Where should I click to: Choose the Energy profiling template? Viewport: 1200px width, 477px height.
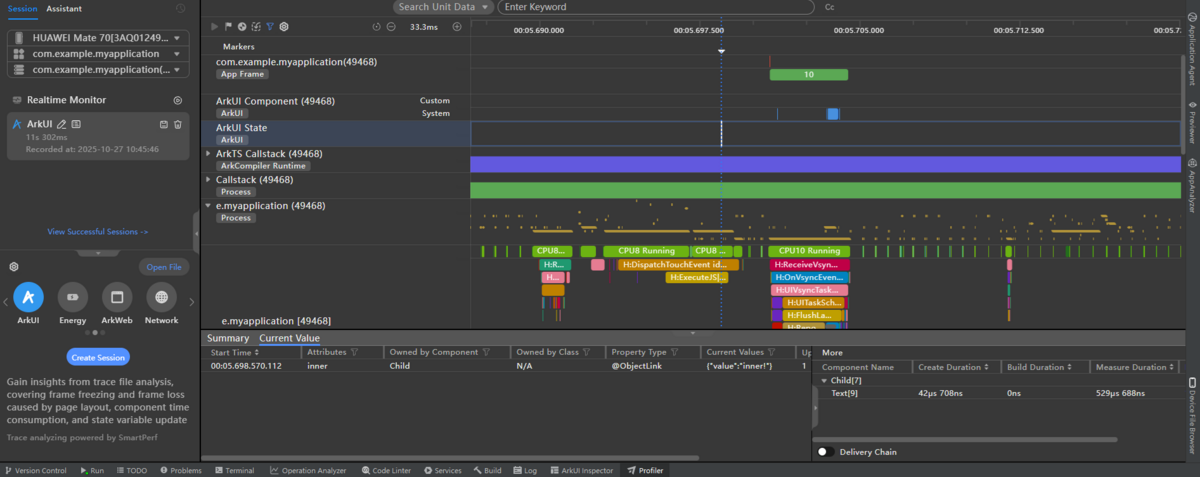(72, 297)
